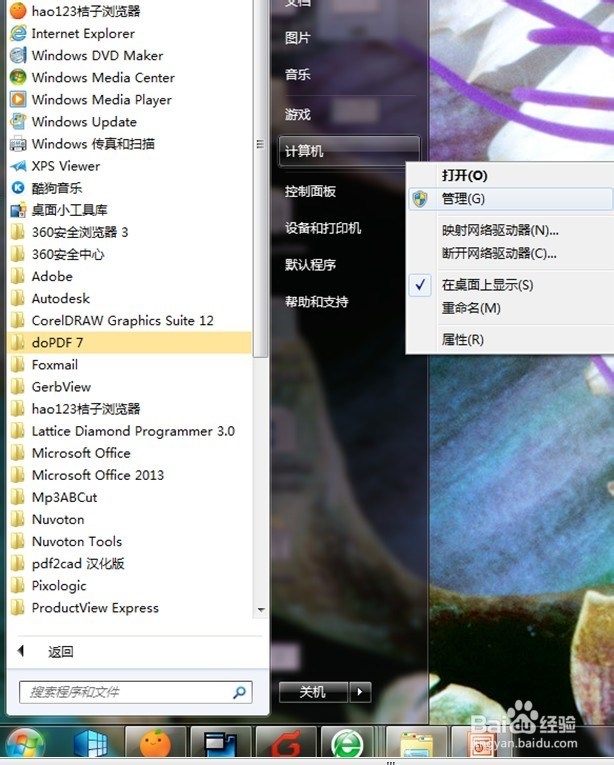The height and width of the screenshot is (765, 614).
Task: Open 默认程序 link
Action: tap(310, 265)
